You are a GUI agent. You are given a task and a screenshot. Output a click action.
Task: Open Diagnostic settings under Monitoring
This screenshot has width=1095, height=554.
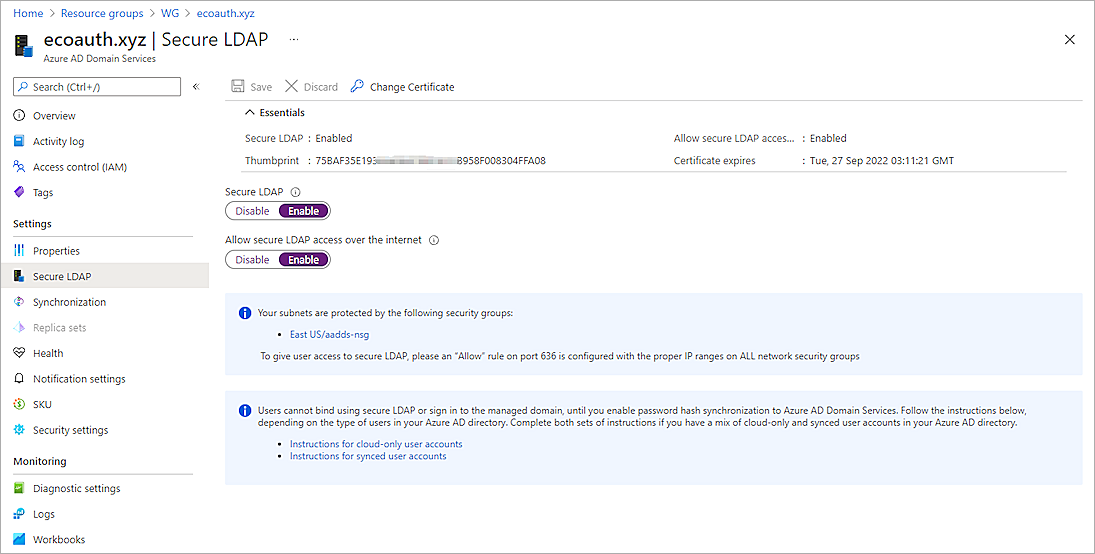[x=76, y=489]
